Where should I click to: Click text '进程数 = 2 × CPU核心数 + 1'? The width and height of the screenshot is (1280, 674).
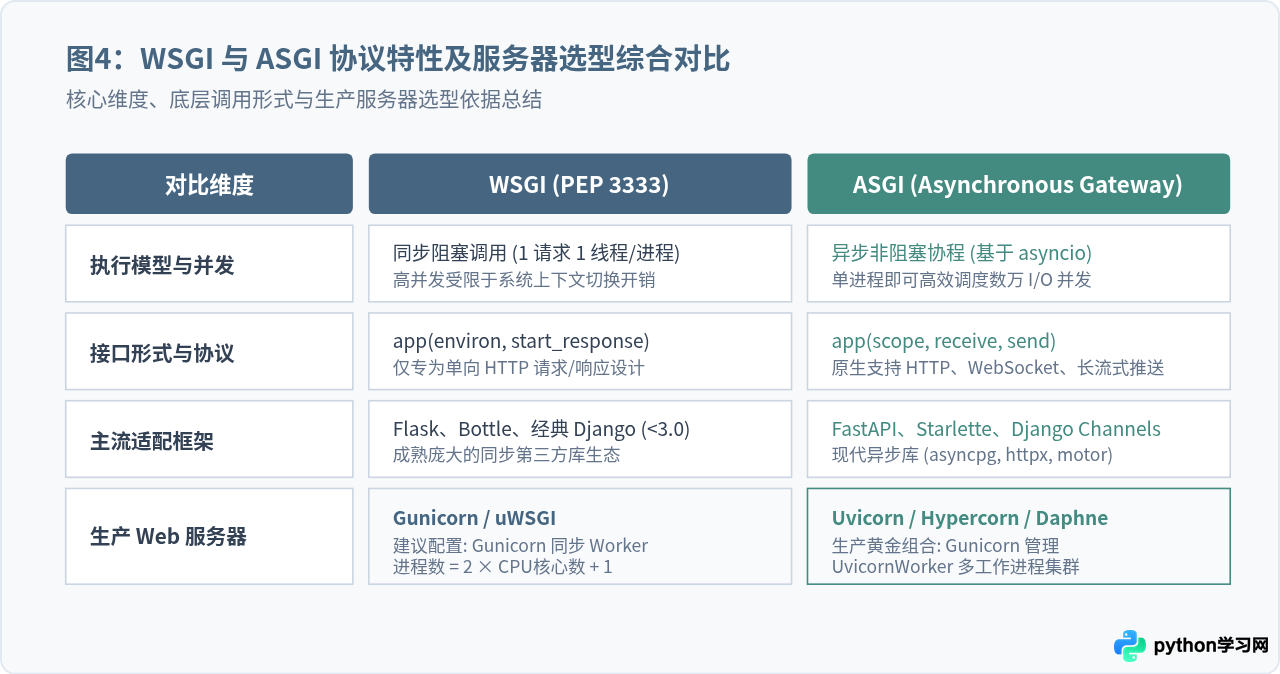click(x=503, y=567)
